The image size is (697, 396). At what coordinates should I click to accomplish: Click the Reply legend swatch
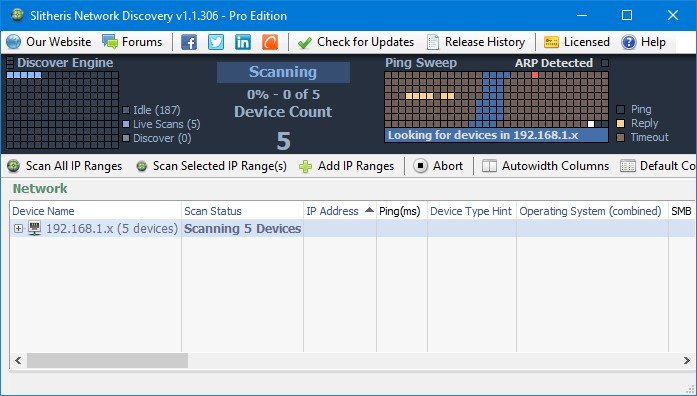coord(621,123)
